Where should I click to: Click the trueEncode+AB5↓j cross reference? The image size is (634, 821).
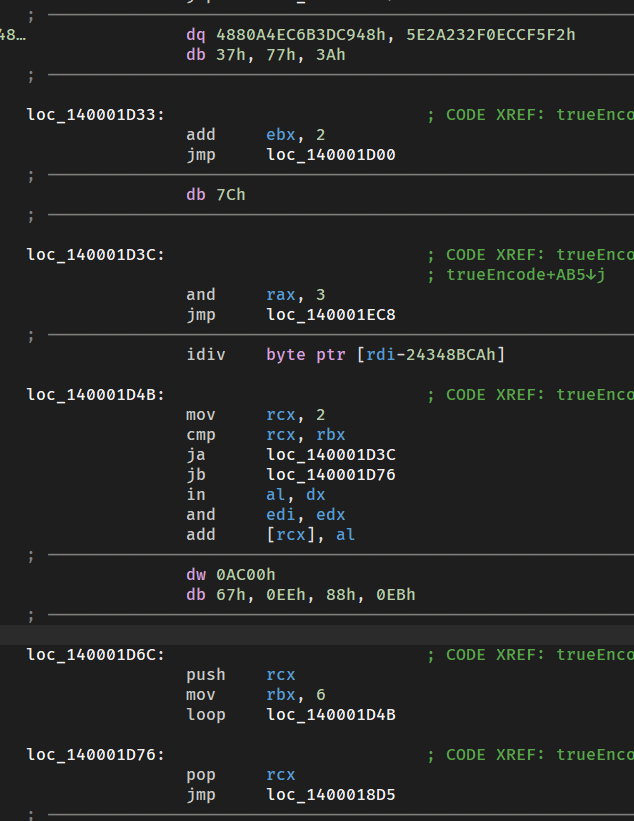[x=526, y=274]
